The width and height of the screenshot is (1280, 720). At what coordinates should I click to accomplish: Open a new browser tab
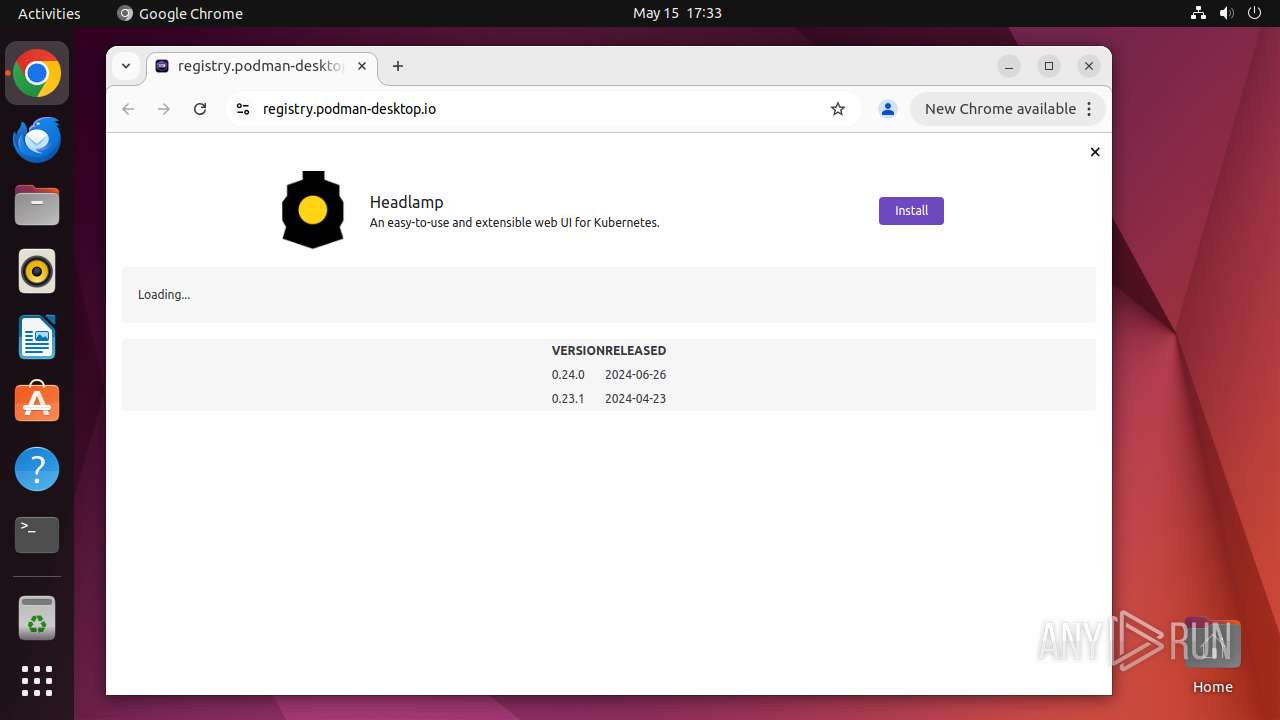(x=398, y=66)
